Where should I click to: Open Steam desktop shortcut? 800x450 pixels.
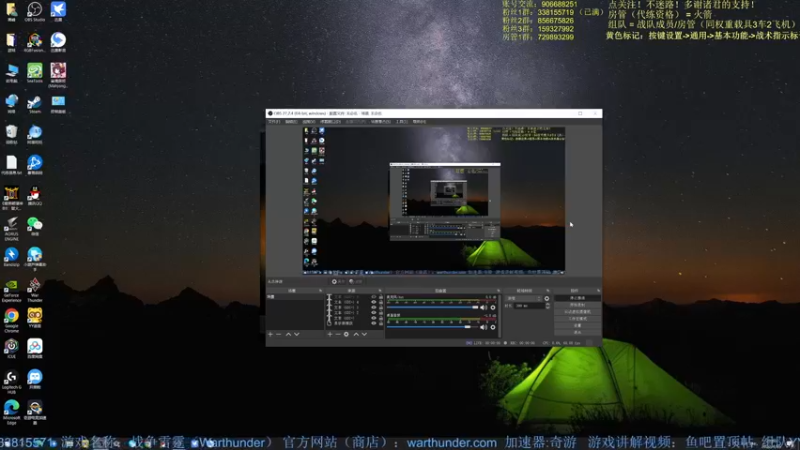[x=35, y=105]
